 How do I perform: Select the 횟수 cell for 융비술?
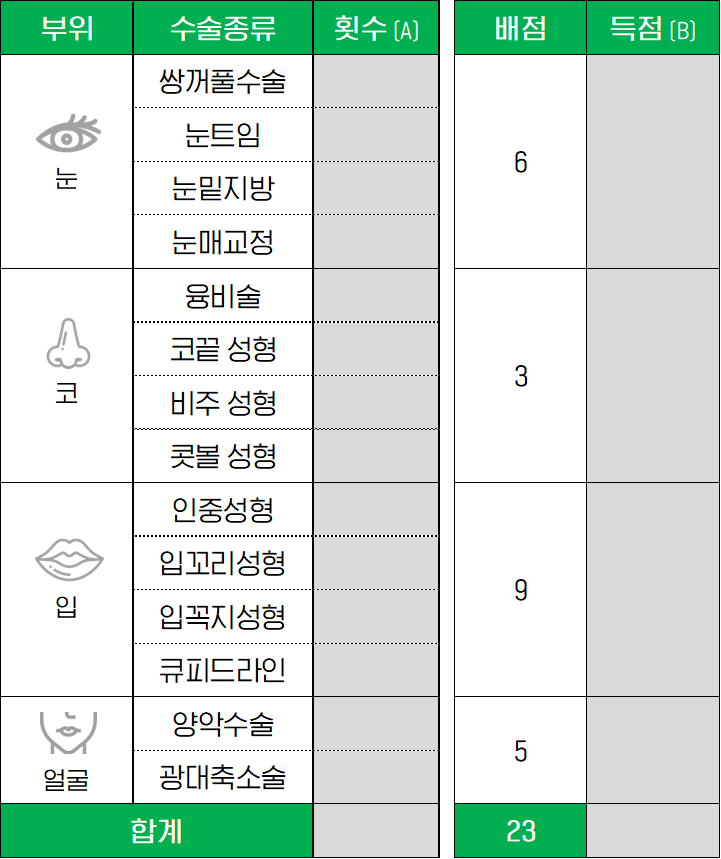pos(376,295)
